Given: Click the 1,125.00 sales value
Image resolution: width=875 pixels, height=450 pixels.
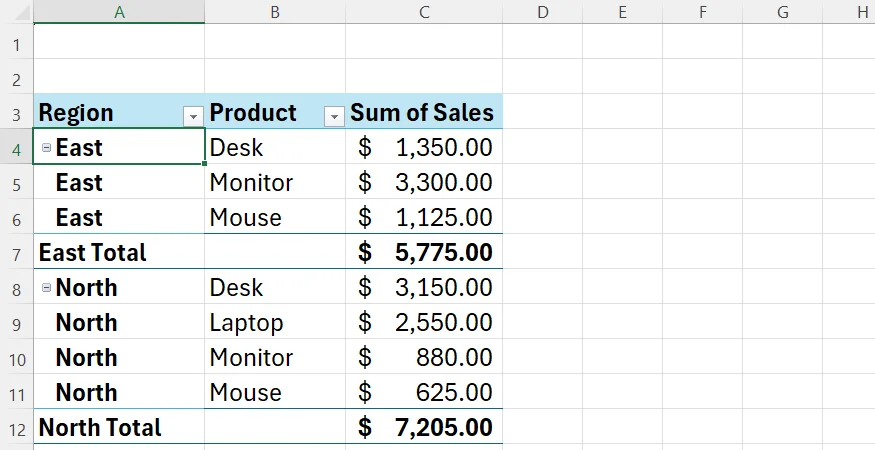Looking at the screenshot, I should pyautogui.click(x=424, y=217).
